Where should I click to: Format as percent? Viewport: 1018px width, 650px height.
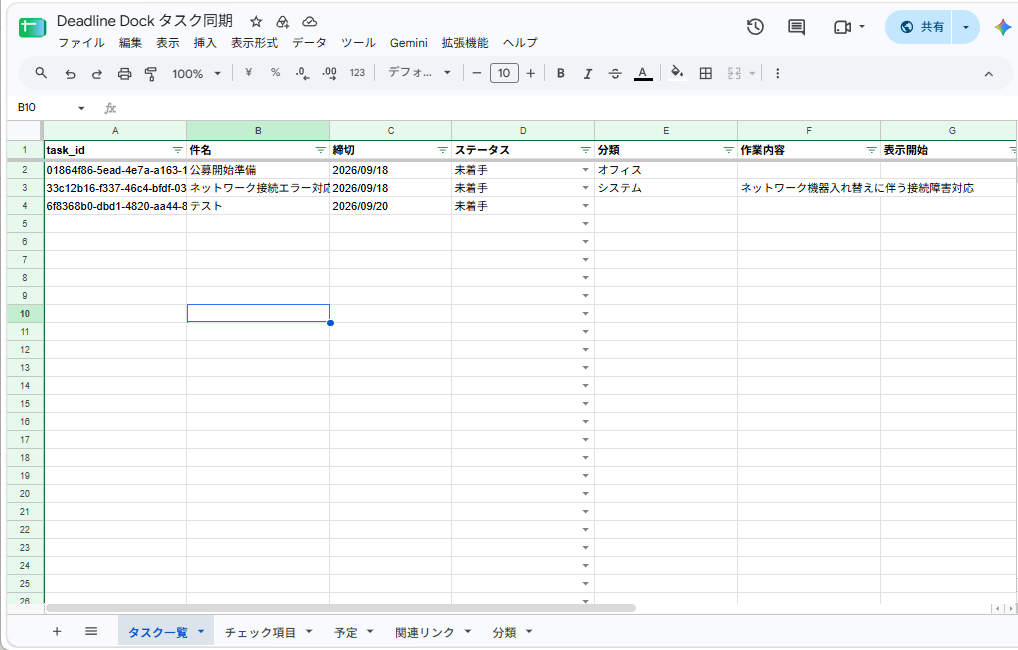pyautogui.click(x=275, y=73)
